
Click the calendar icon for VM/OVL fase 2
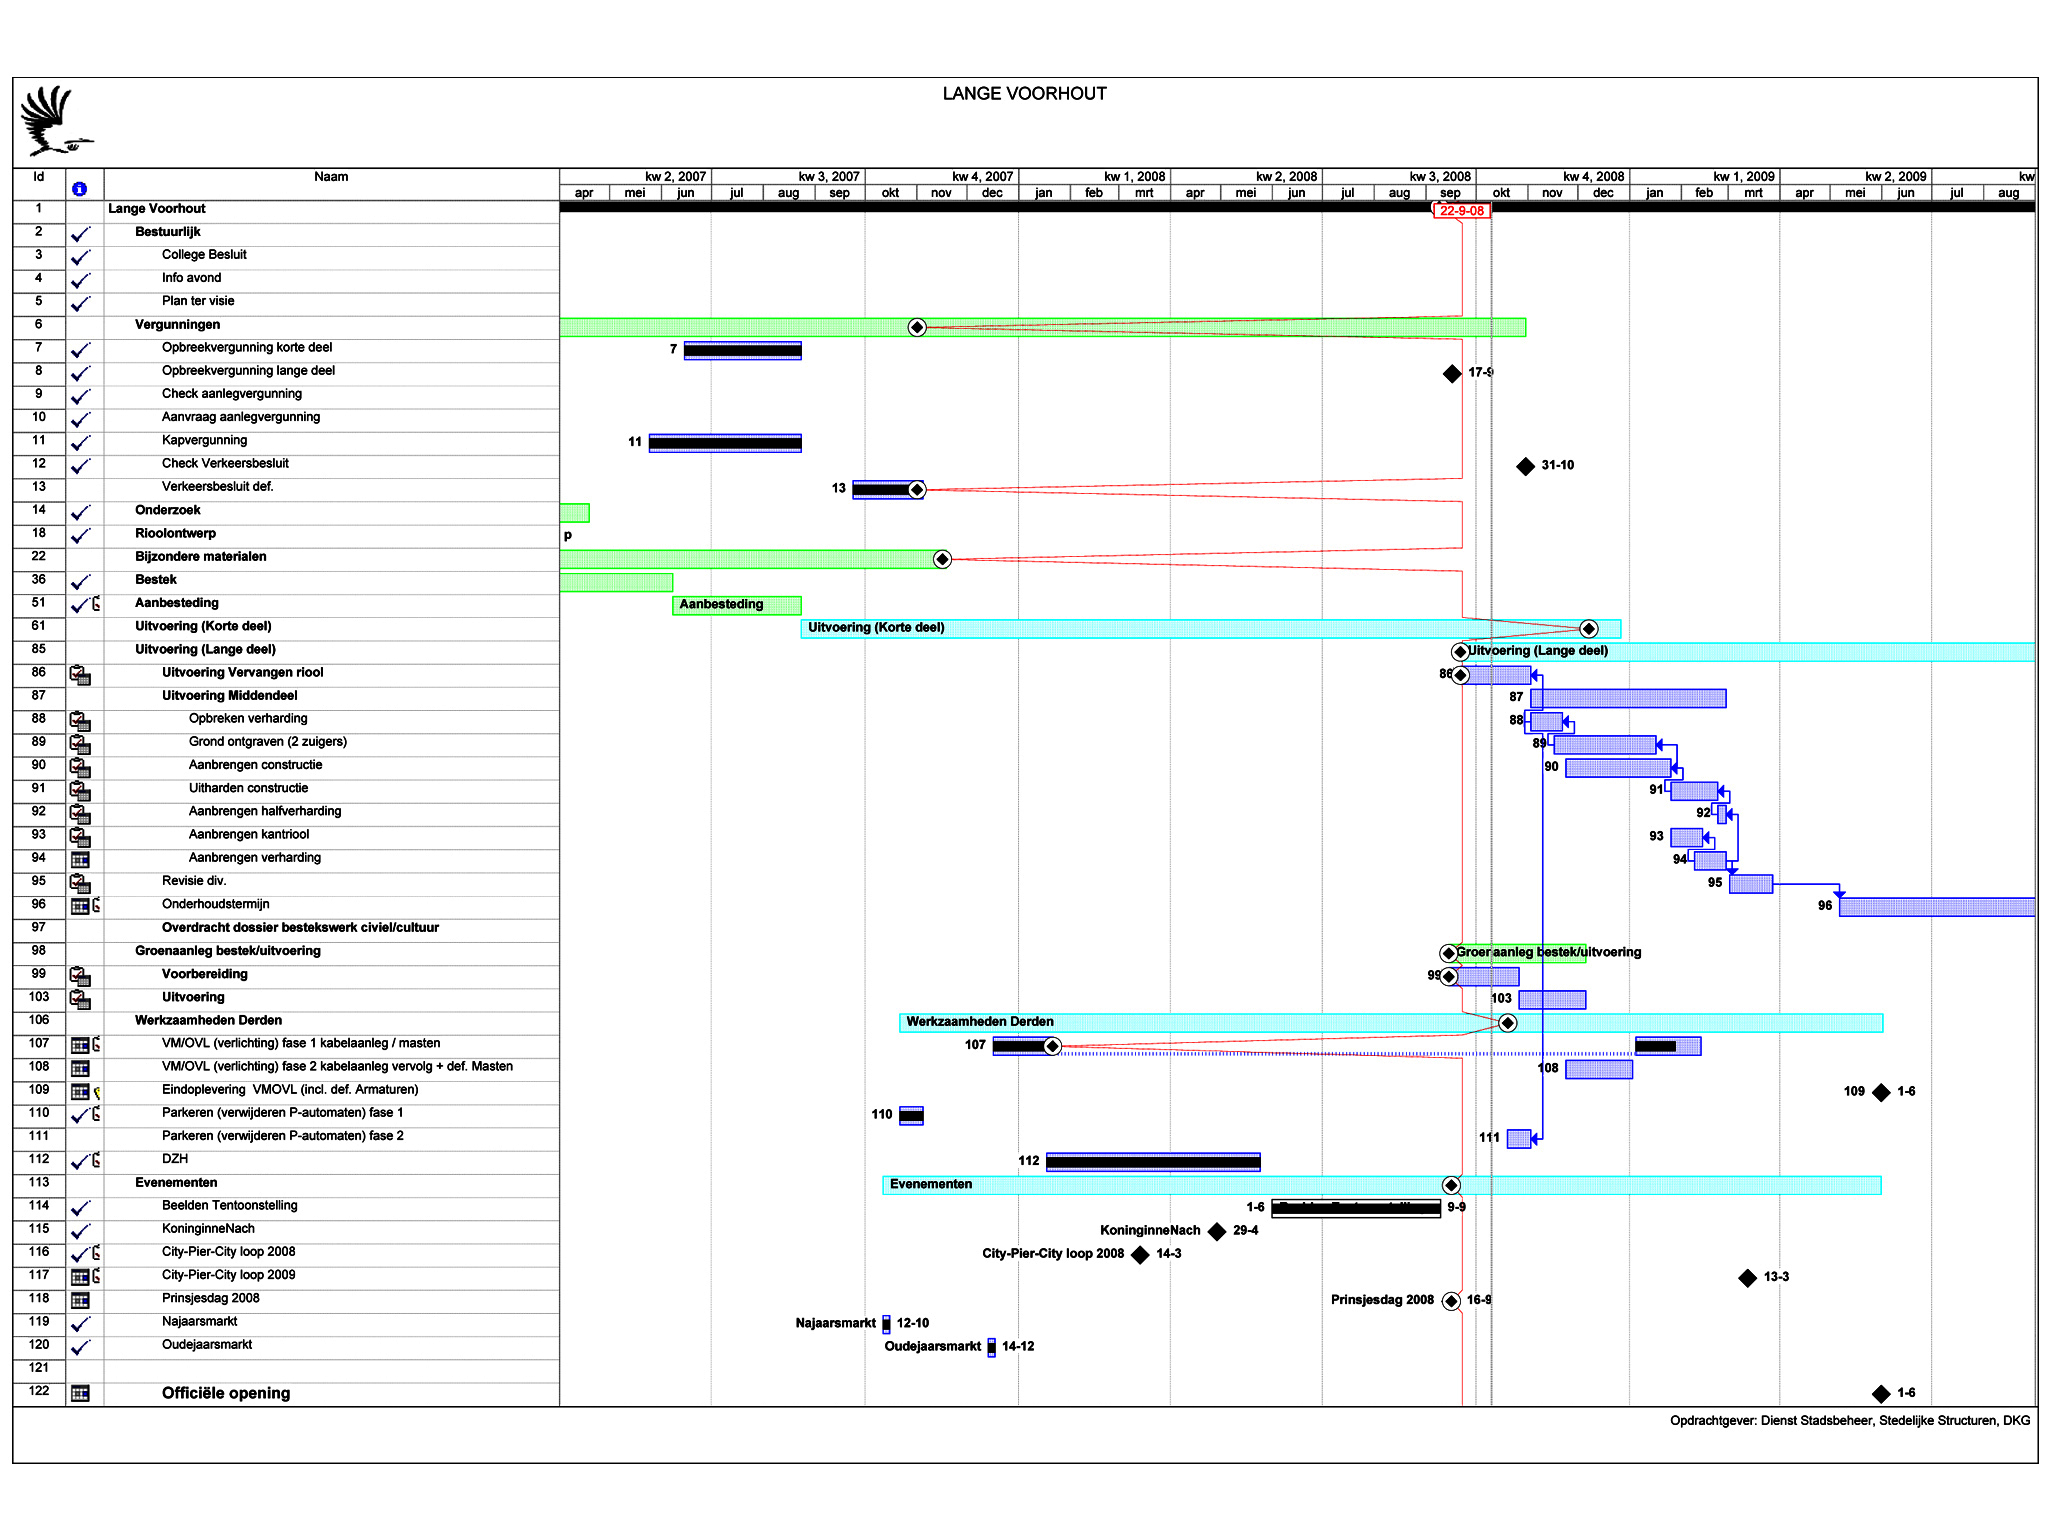[x=80, y=1068]
